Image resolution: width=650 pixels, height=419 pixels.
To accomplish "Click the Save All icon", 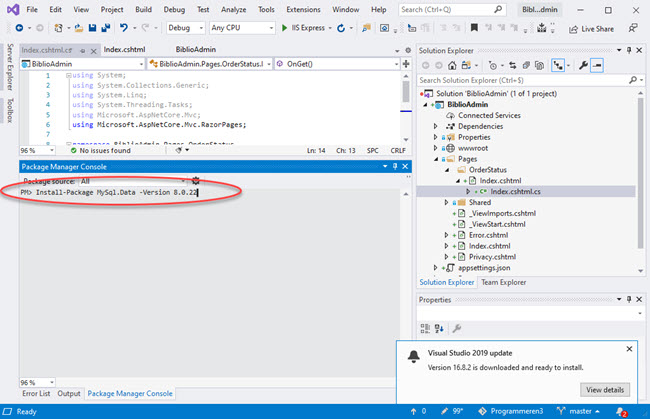I will (106, 28).
